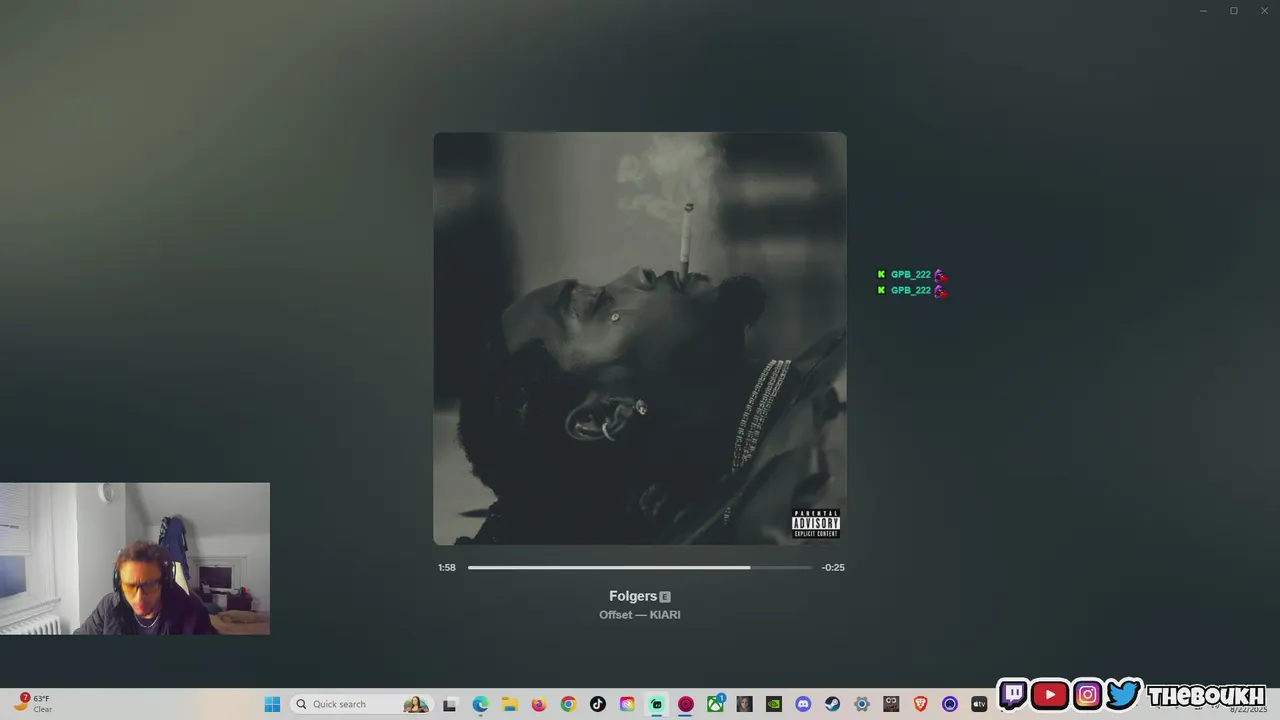Click the Folgers album artwork
The image size is (1280, 720).
640,338
